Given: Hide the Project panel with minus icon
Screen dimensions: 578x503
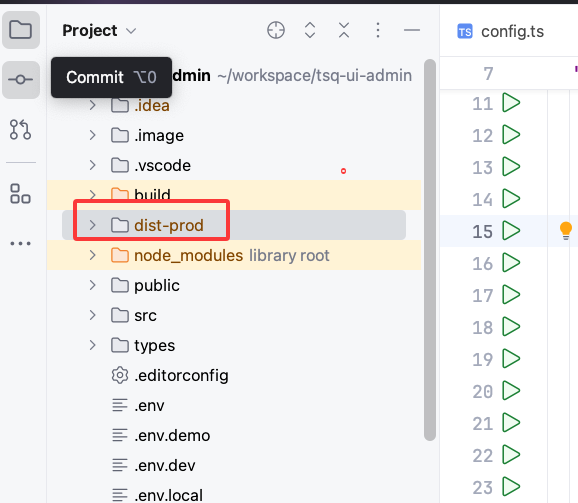Looking at the screenshot, I should click(412, 30).
